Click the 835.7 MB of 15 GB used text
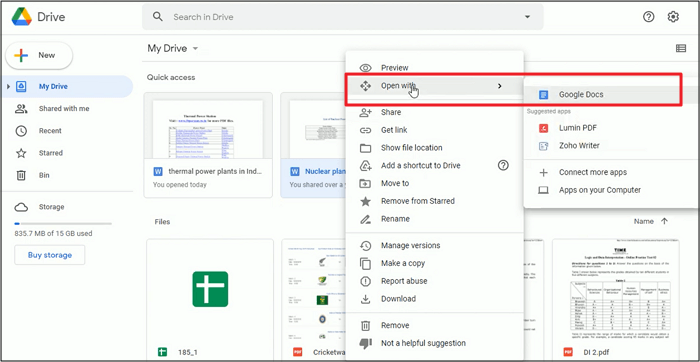 click(54, 233)
